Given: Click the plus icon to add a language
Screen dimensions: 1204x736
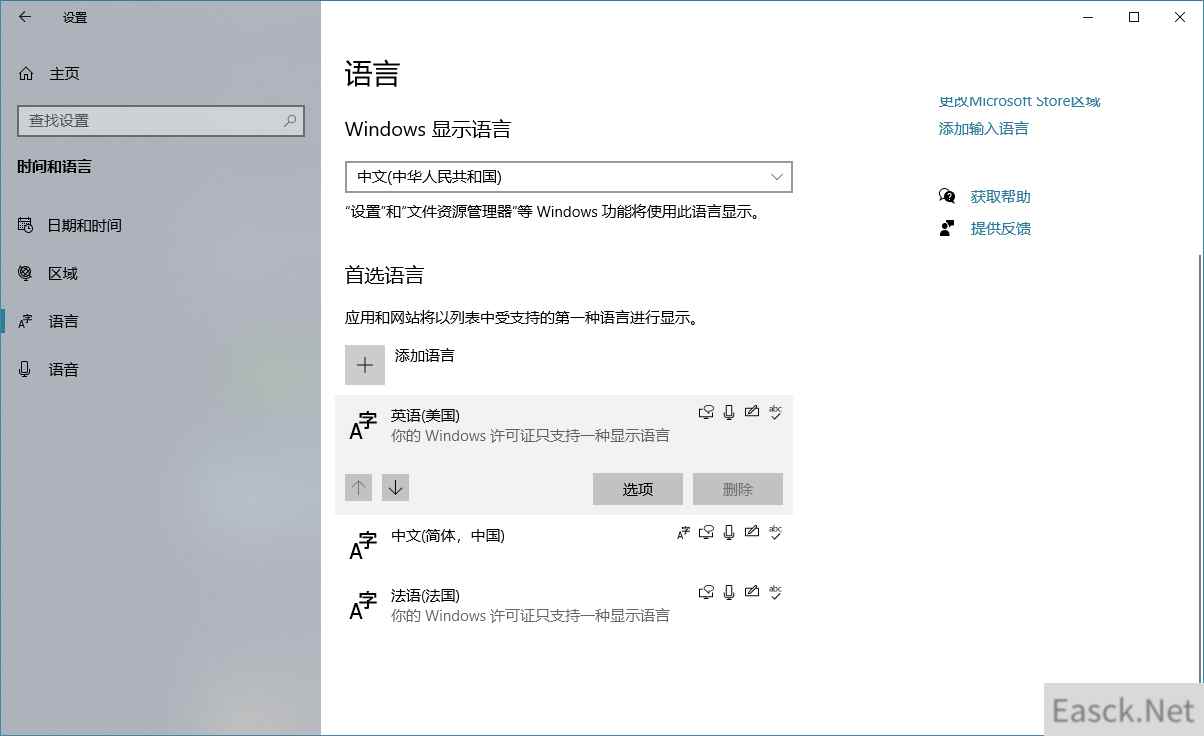Looking at the screenshot, I should pyautogui.click(x=365, y=365).
